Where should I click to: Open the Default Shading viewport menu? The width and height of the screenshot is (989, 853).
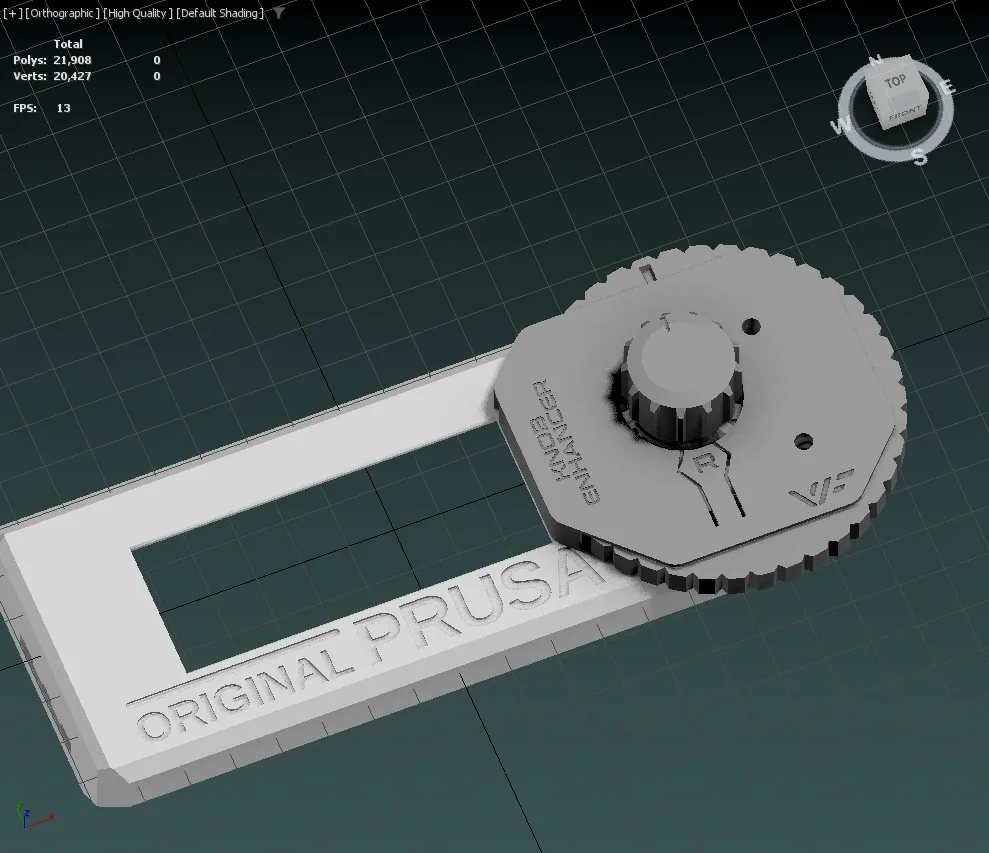pyautogui.click(x=219, y=13)
